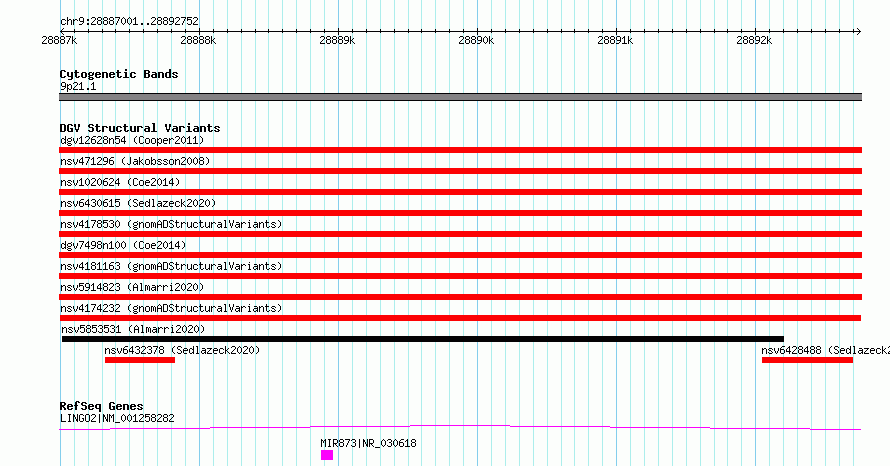
Task: Click the red nsv4178530 variant bar
Action: coord(460,234)
